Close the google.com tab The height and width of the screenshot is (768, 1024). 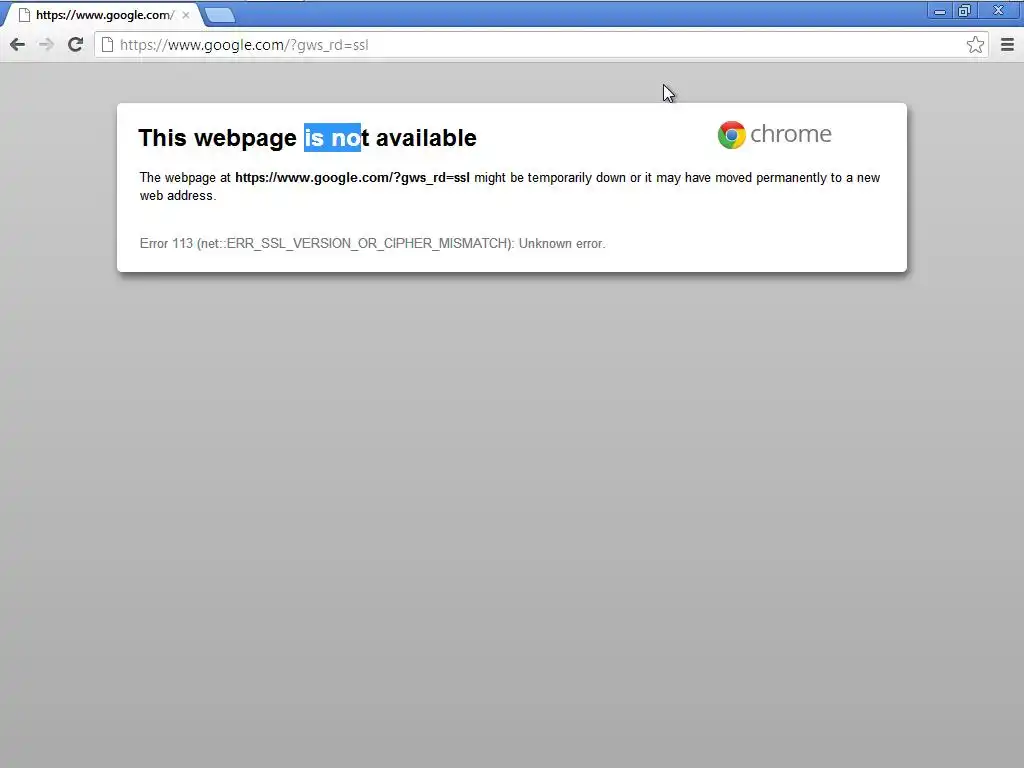186,15
